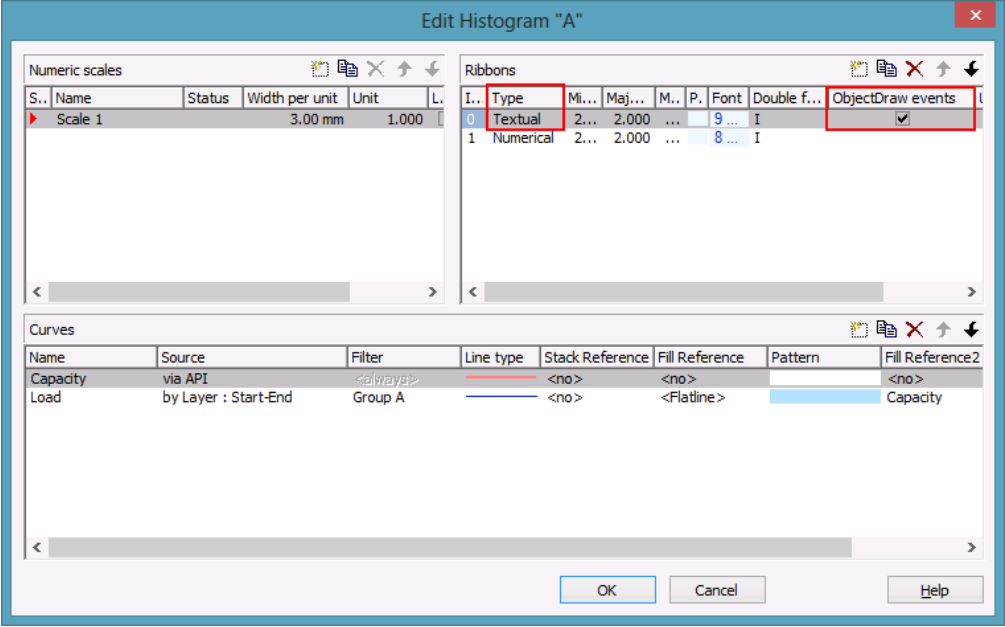Copy the selected ribbon

pyautogui.click(x=886, y=69)
